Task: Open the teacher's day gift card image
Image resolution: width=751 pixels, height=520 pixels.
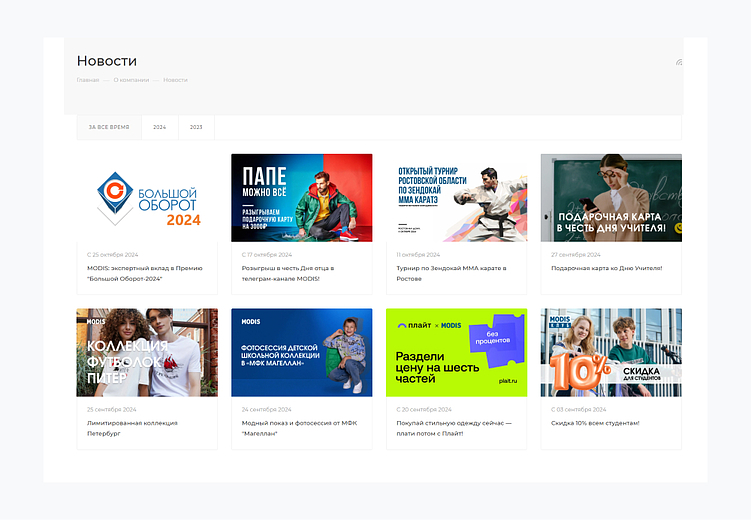Action: tap(611, 198)
